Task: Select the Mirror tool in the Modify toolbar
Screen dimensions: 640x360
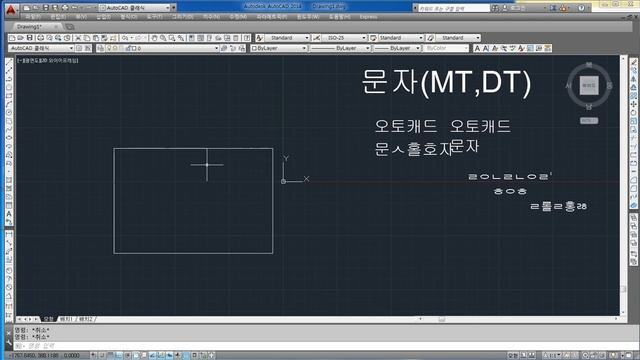Action: point(633,79)
